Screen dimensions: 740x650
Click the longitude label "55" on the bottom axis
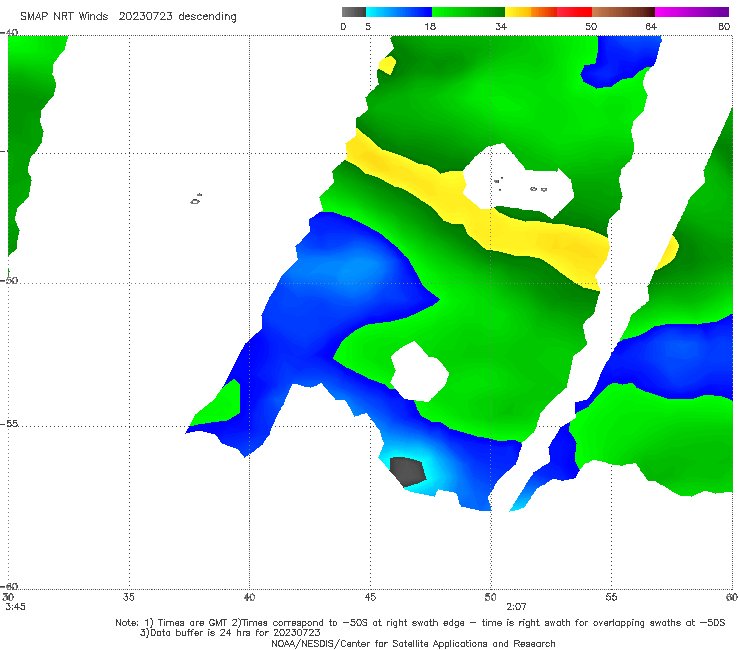point(611,597)
